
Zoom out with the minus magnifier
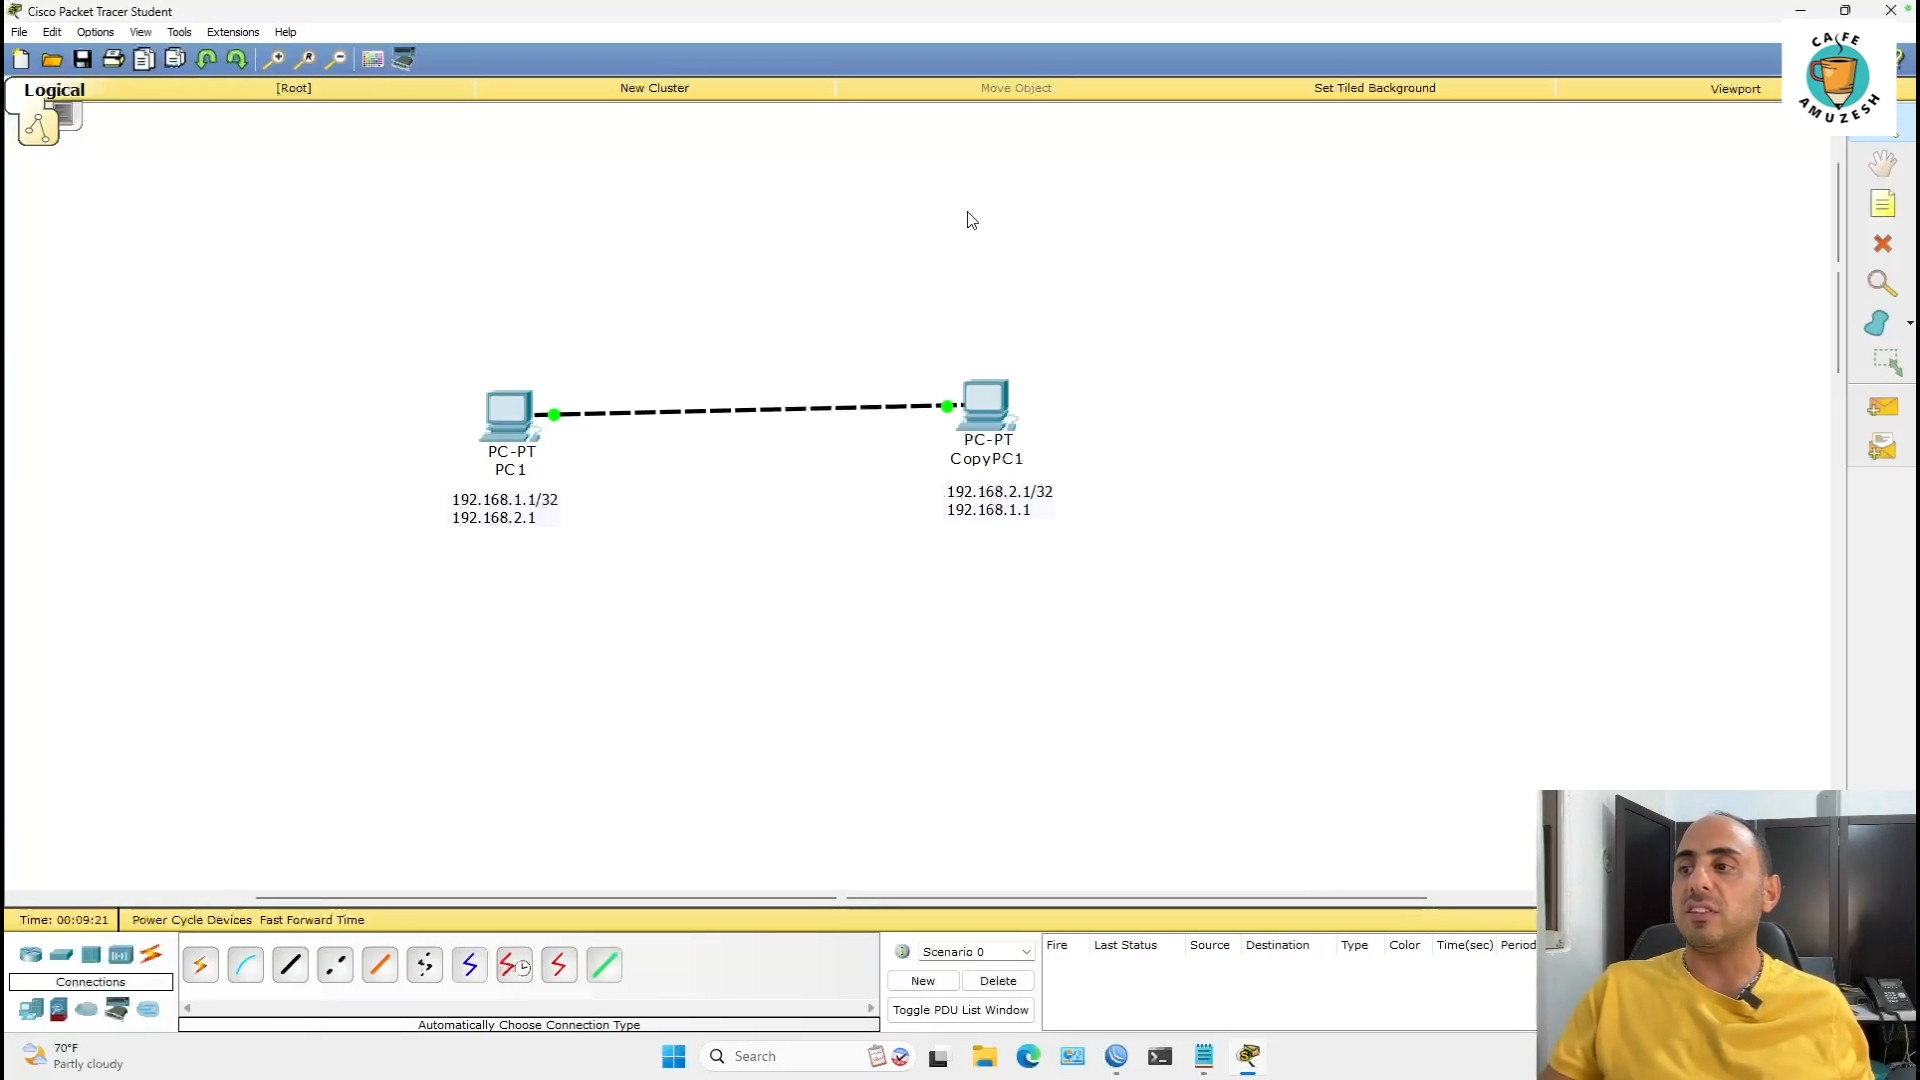pyautogui.click(x=335, y=60)
